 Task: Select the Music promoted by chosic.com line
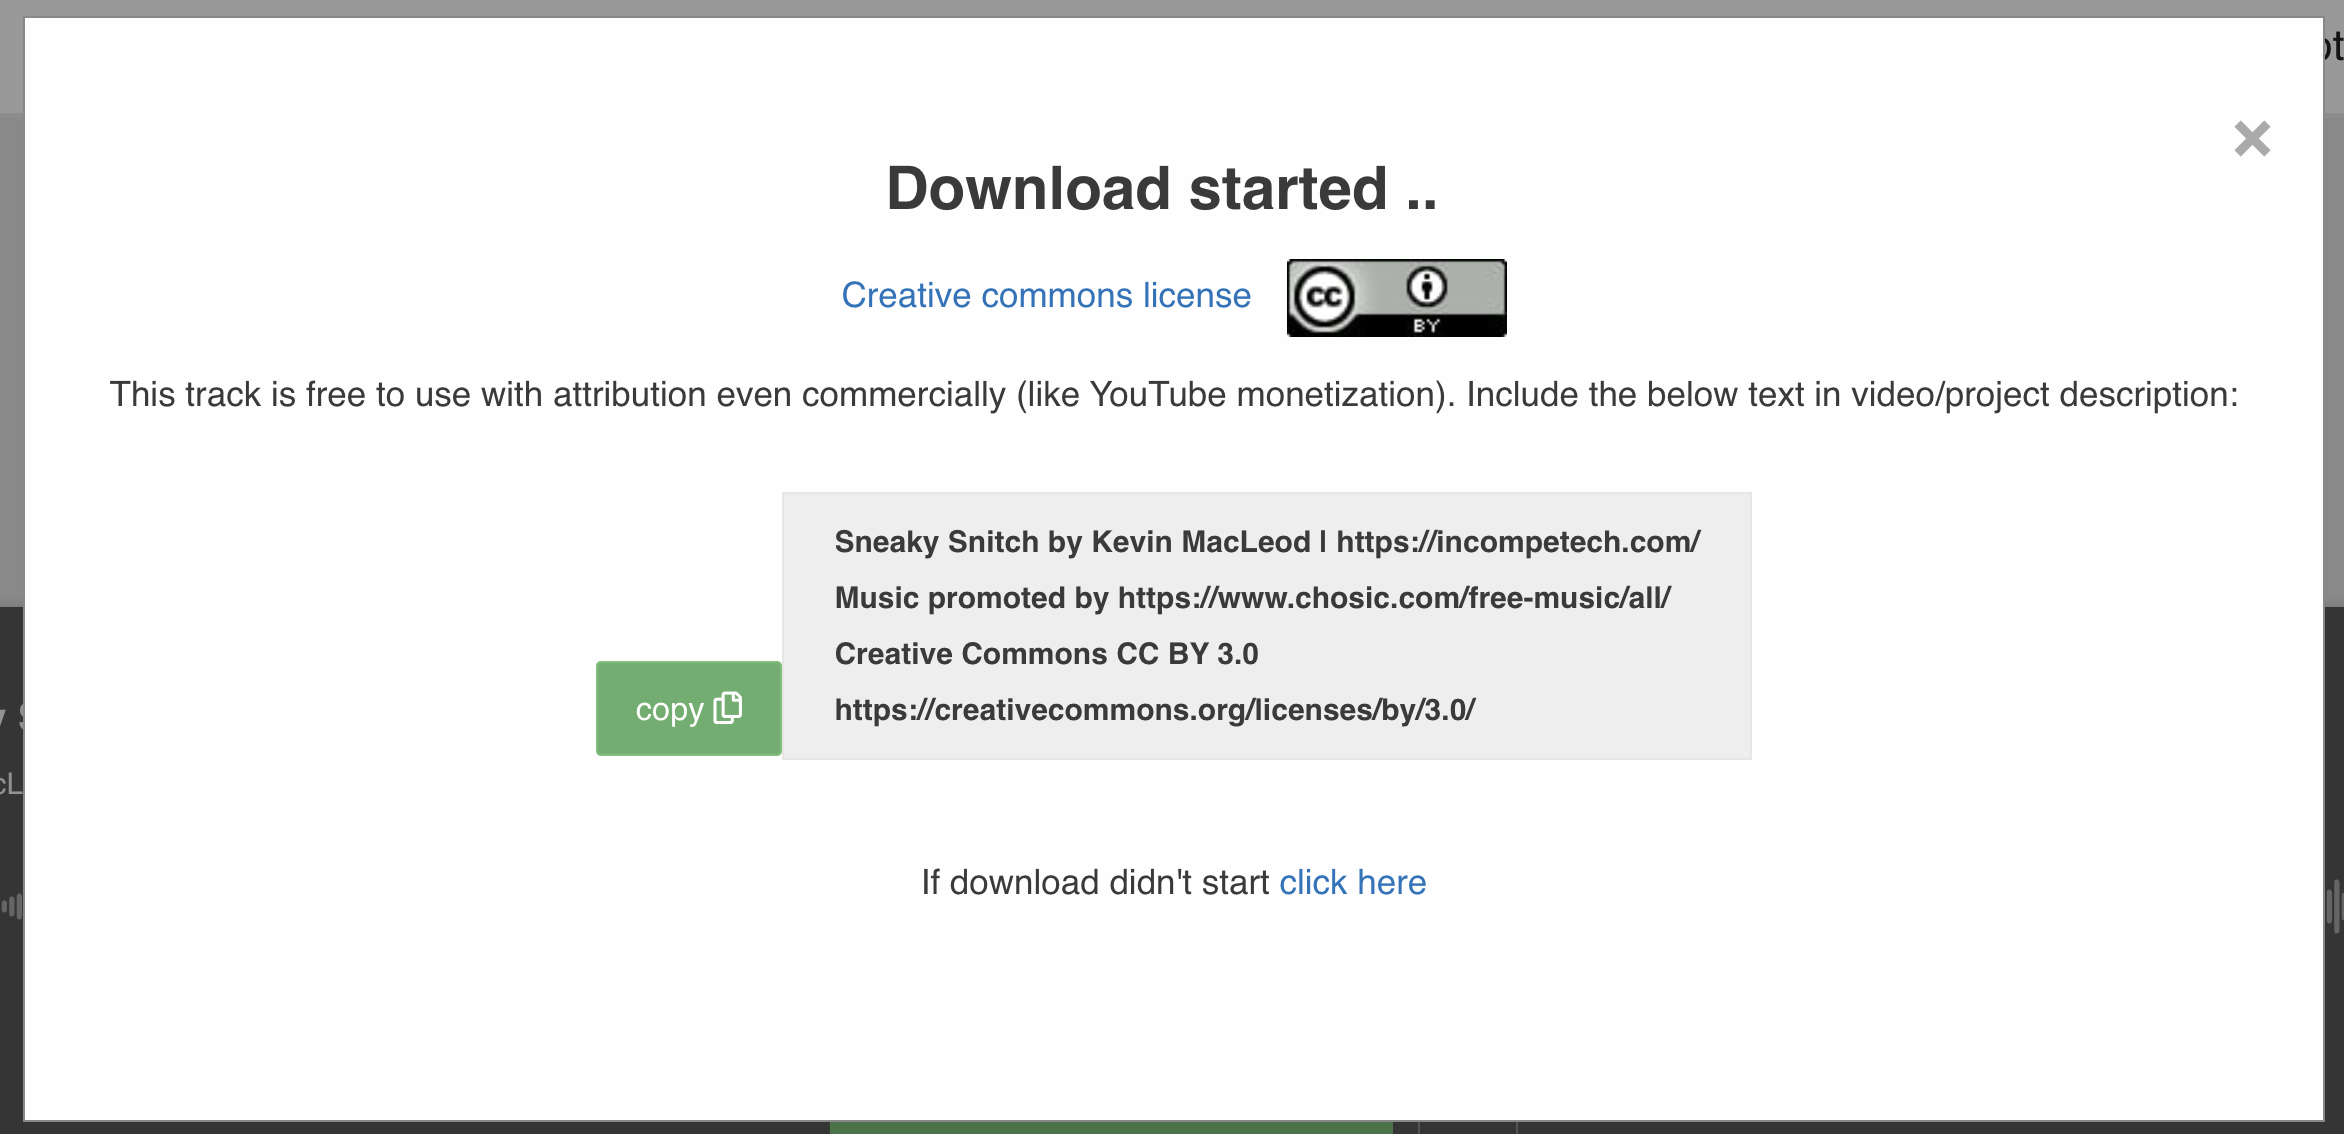click(1253, 598)
